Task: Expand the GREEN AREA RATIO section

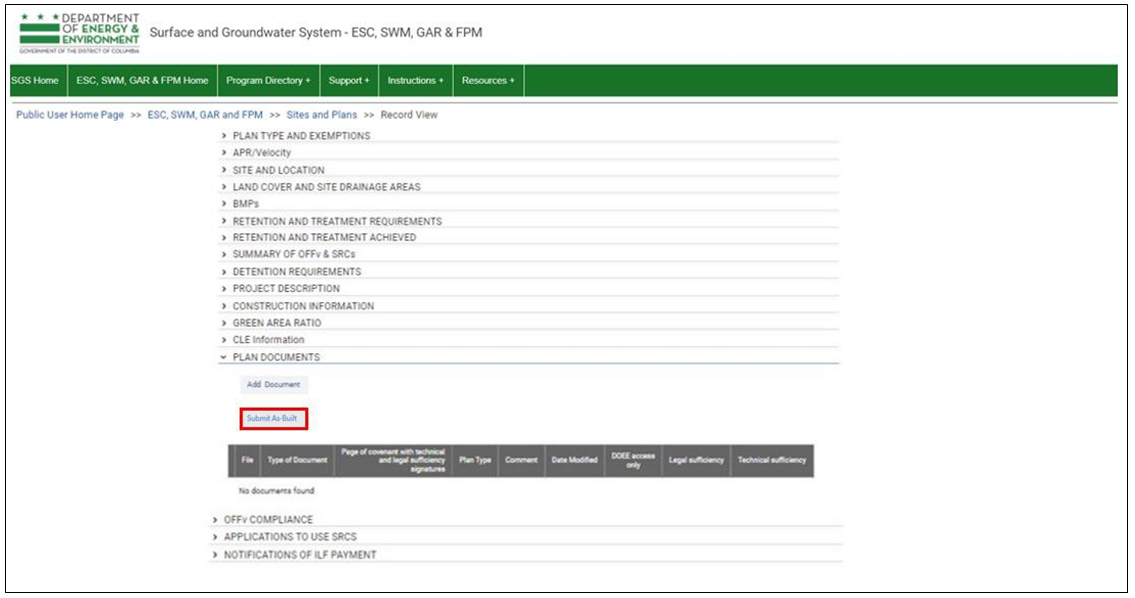Action: (277, 323)
